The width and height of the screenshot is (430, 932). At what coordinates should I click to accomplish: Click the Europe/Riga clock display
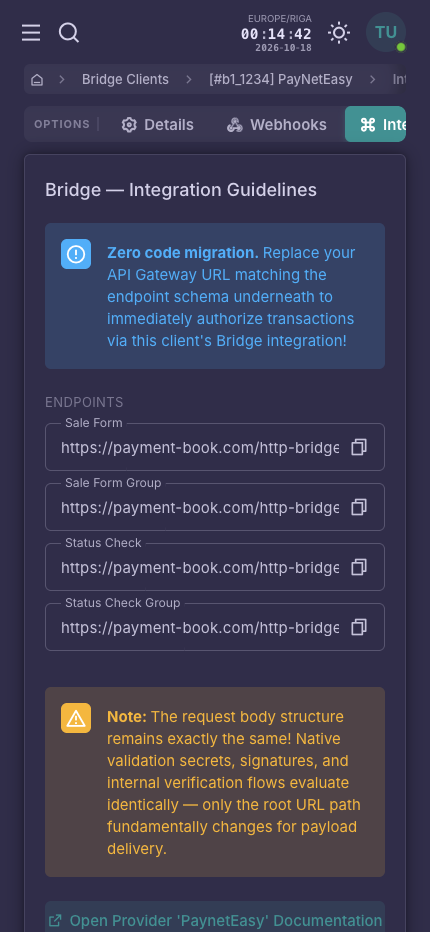pyautogui.click(x=277, y=33)
